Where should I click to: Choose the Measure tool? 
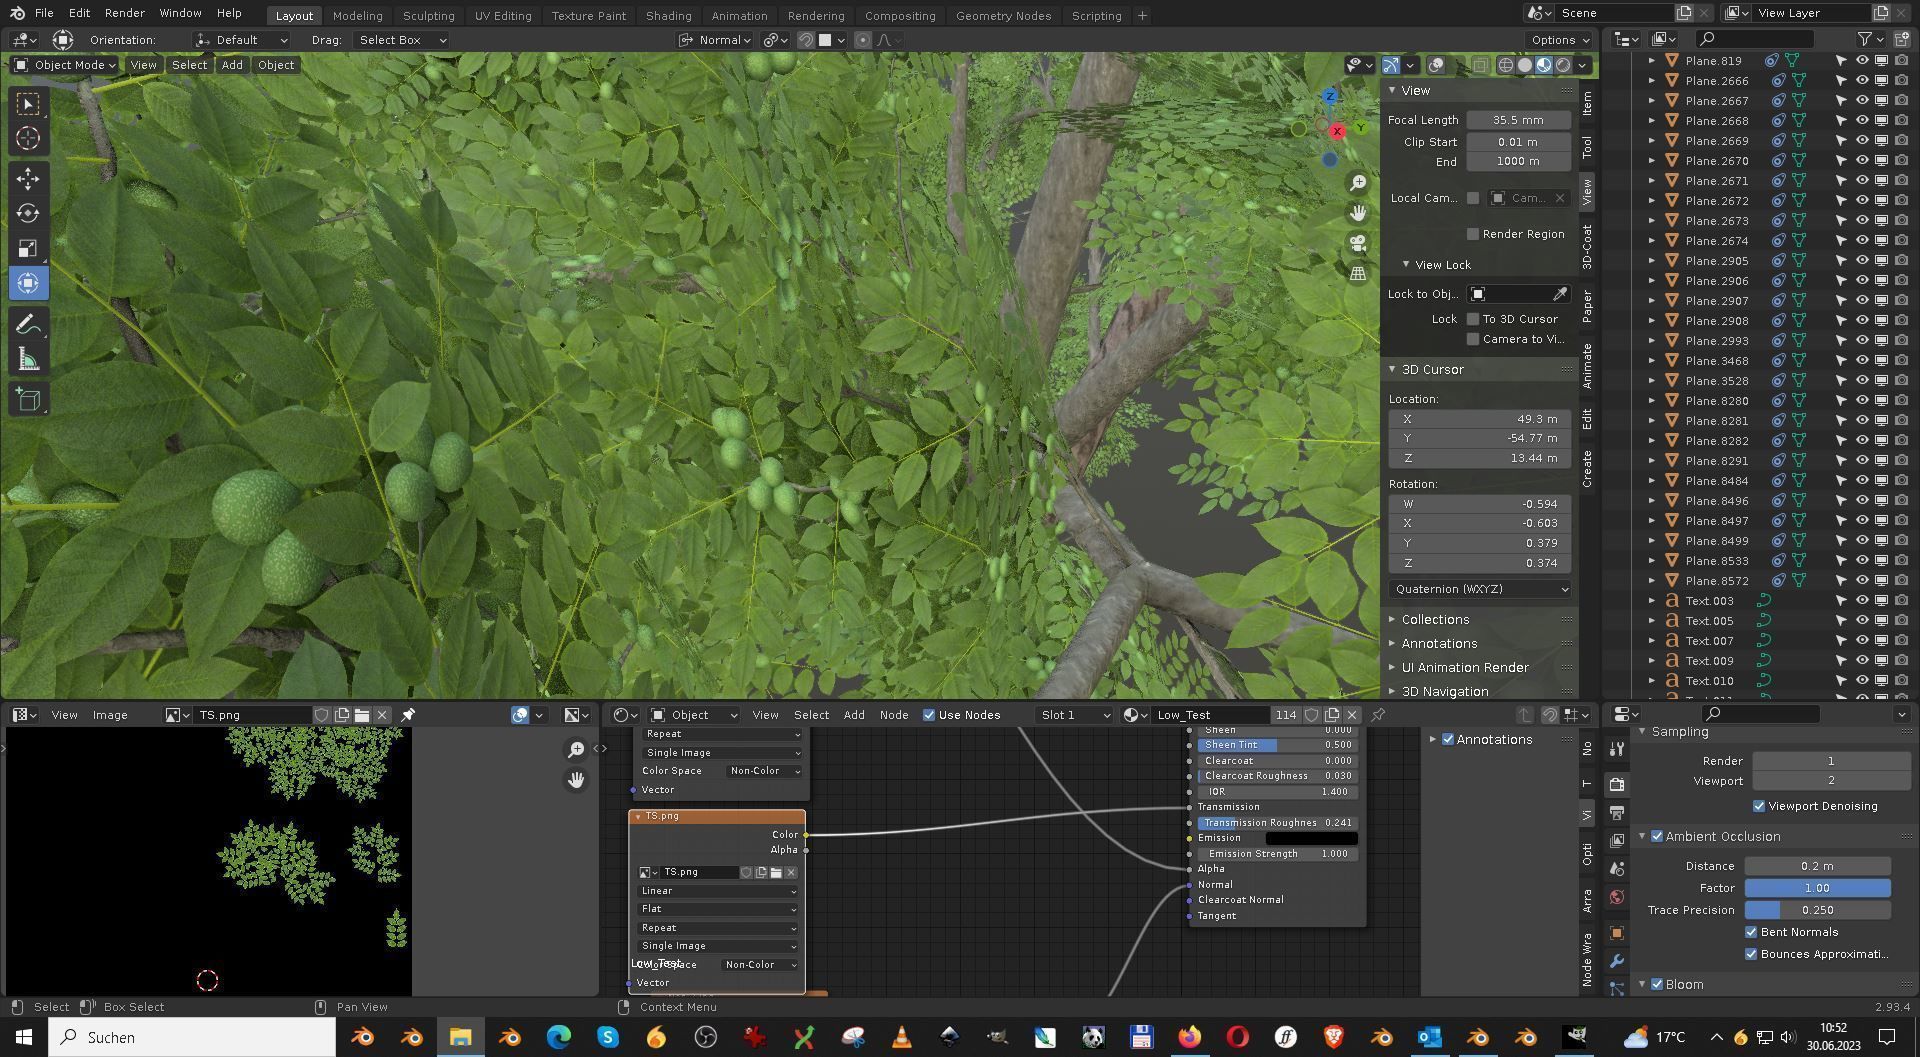(28, 360)
